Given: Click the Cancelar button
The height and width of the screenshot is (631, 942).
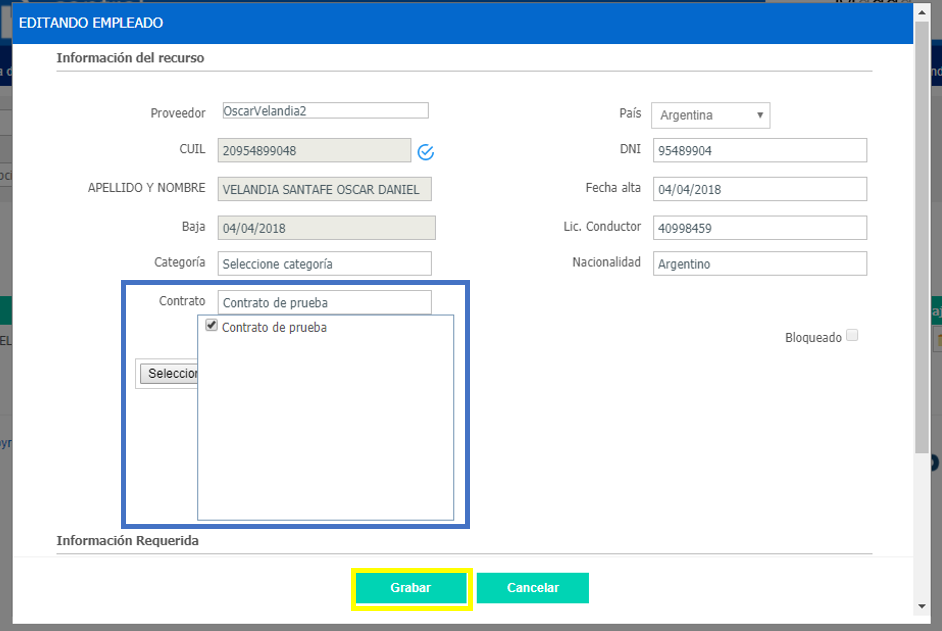Looking at the screenshot, I should 533,588.
